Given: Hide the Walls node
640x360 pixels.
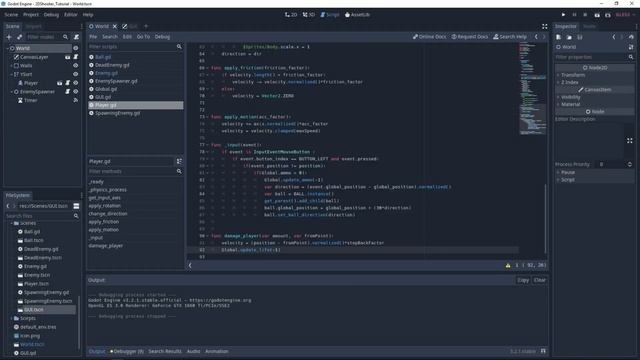Looking at the screenshot, I should [76, 65].
